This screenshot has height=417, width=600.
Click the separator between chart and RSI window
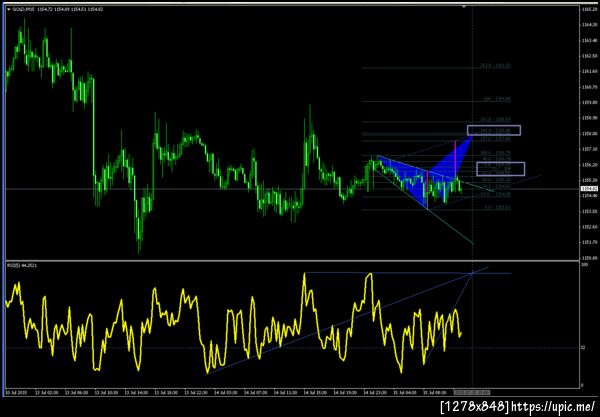pyautogui.click(x=292, y=261)
